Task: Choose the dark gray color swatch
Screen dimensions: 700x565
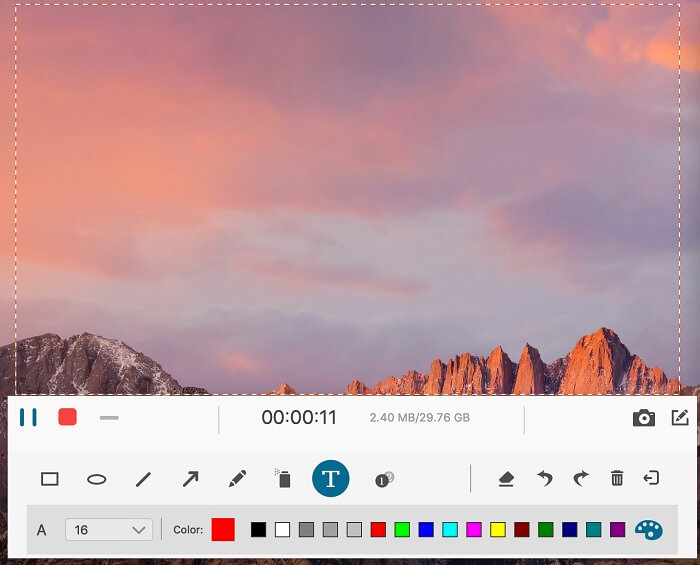Action: 306,530
